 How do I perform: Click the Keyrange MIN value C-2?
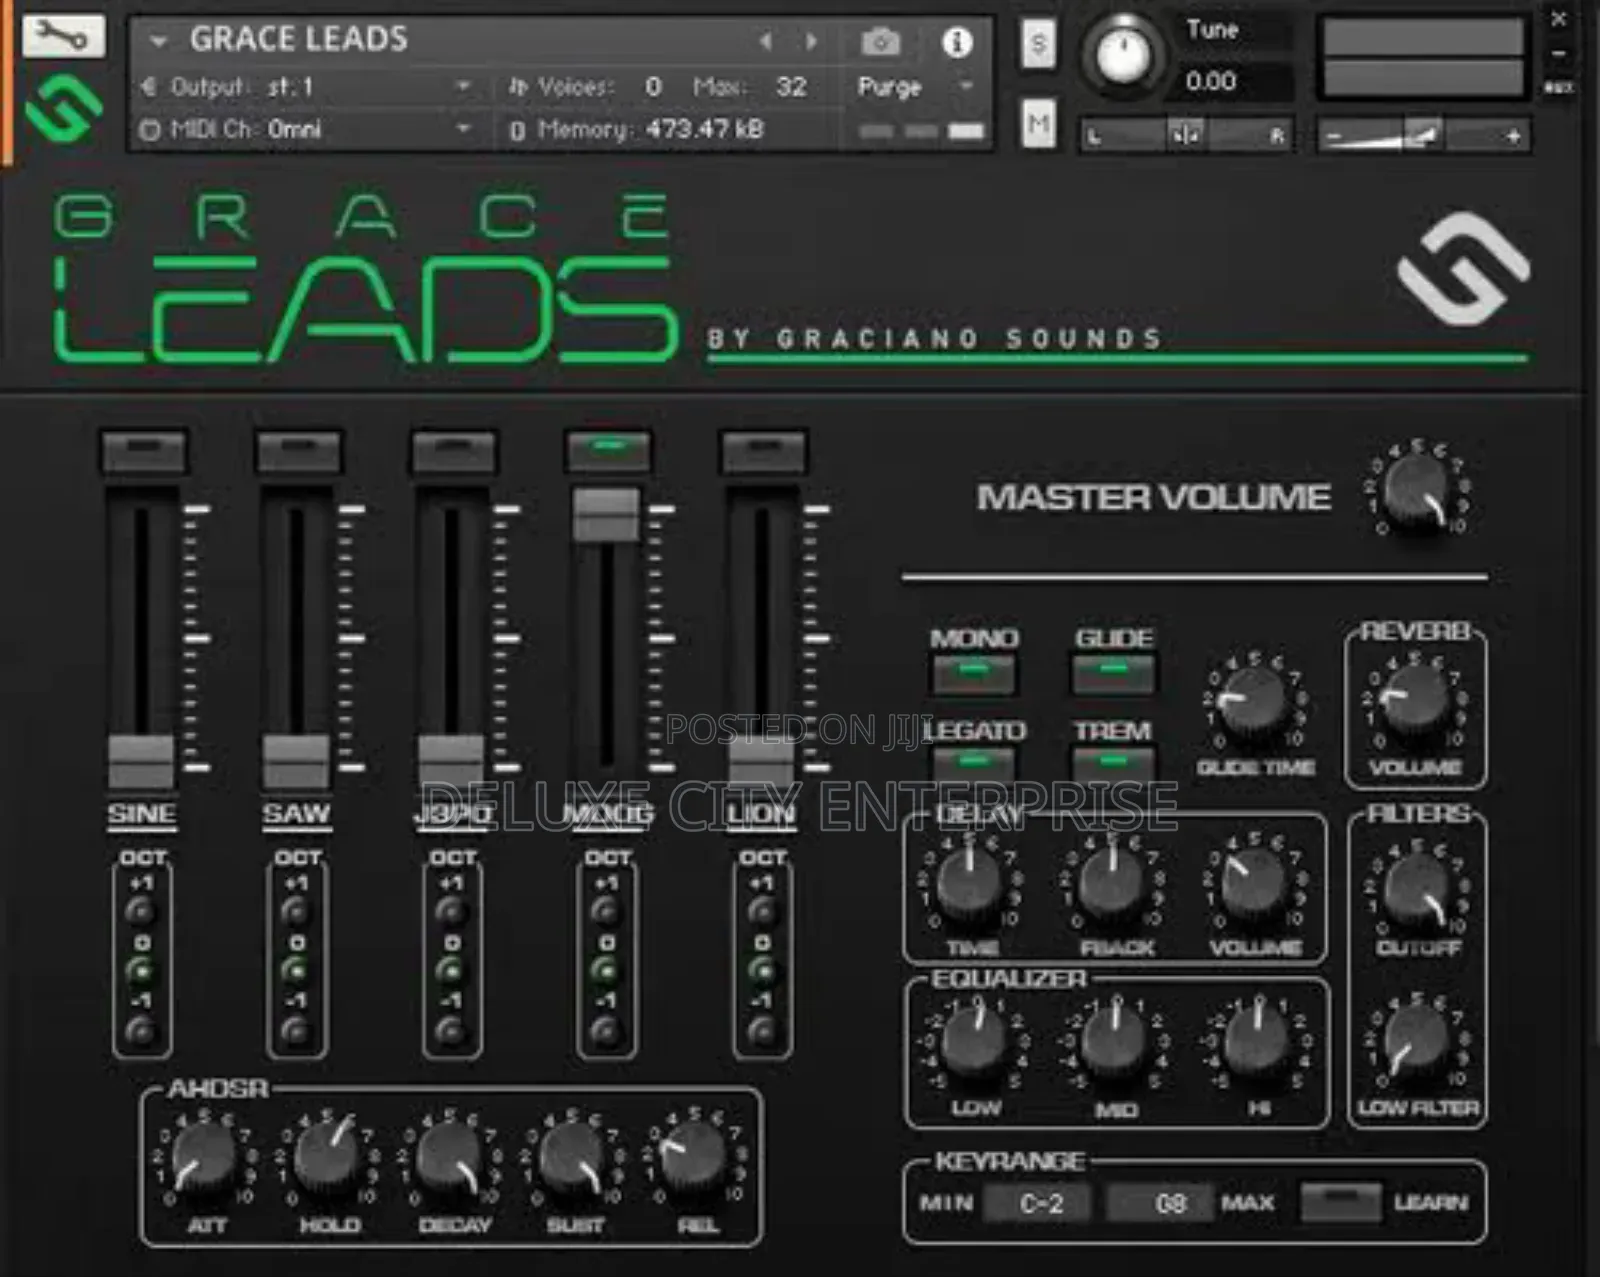(x=1039, y=1202)
